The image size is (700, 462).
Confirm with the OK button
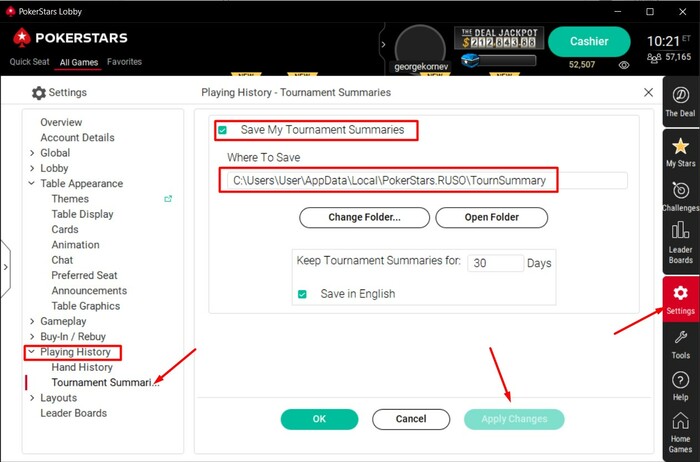coord(319,419)
